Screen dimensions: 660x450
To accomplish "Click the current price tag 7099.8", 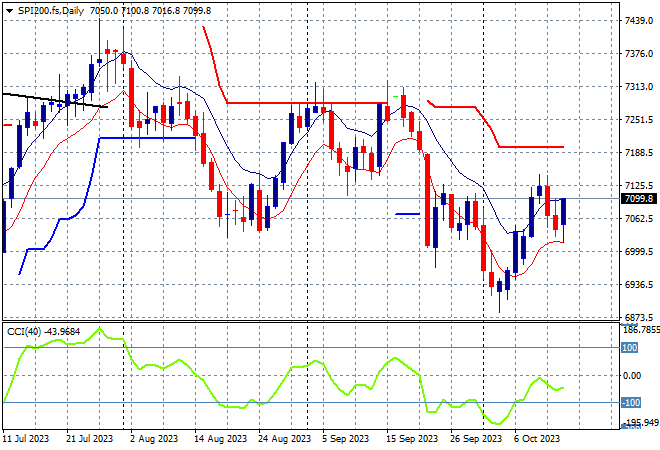I will coord(639,199).
